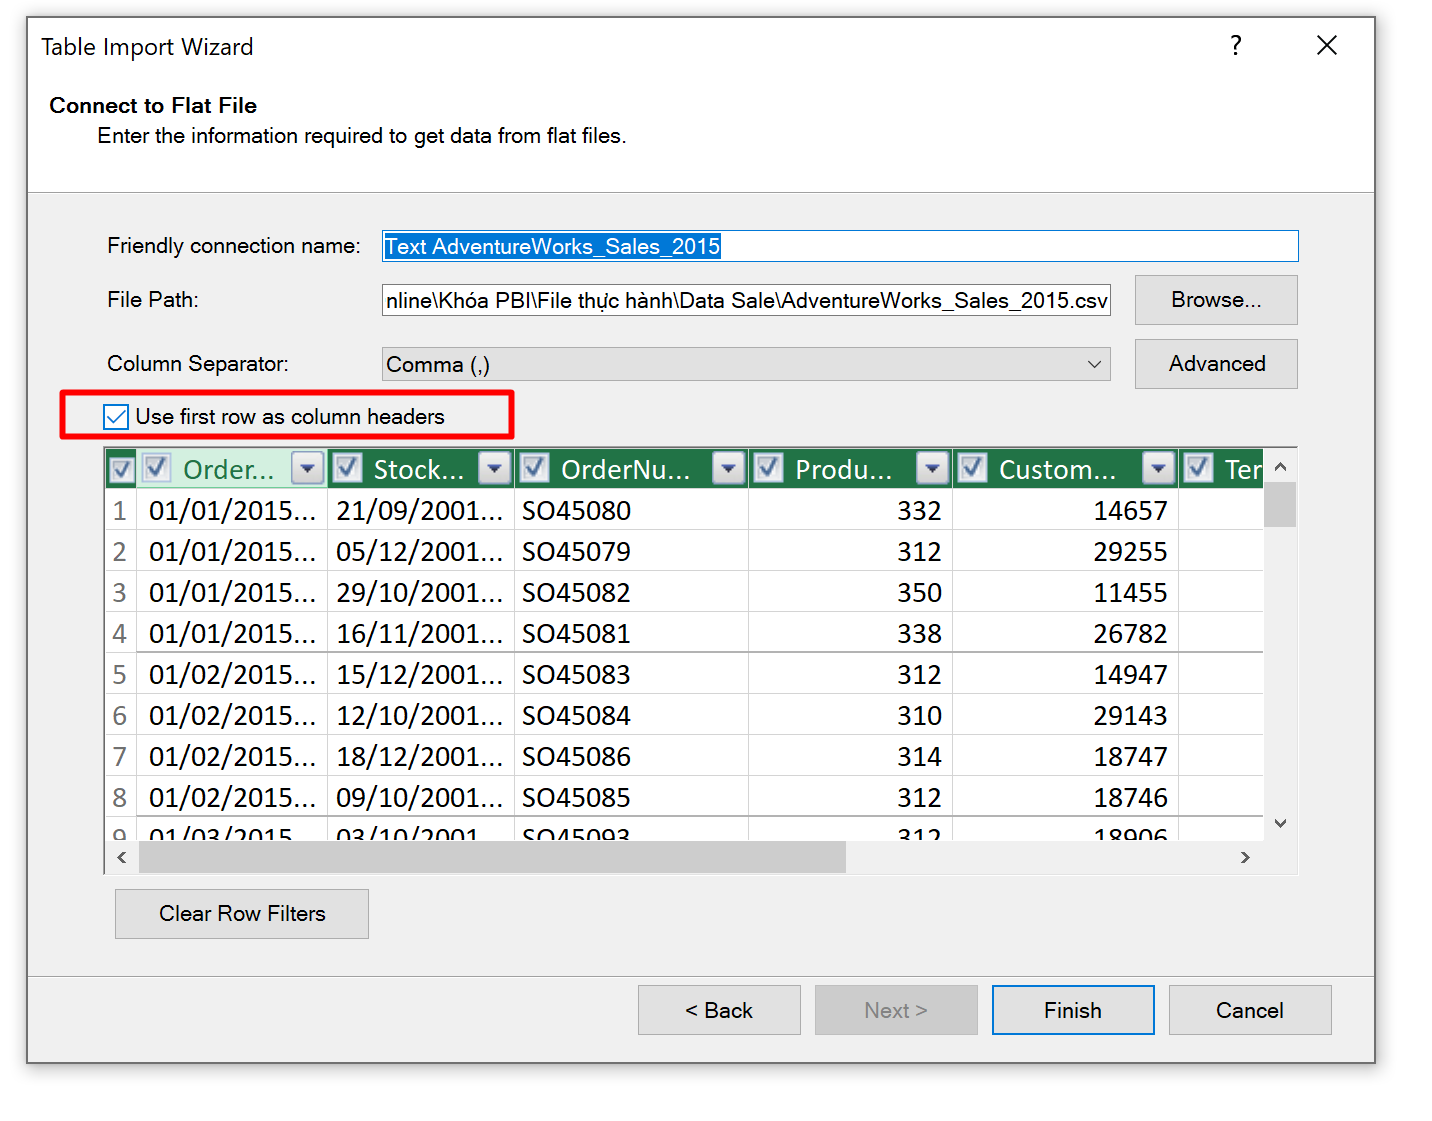
Task: Toggle the OrderNu column checkbox
Action: (535, 468)
